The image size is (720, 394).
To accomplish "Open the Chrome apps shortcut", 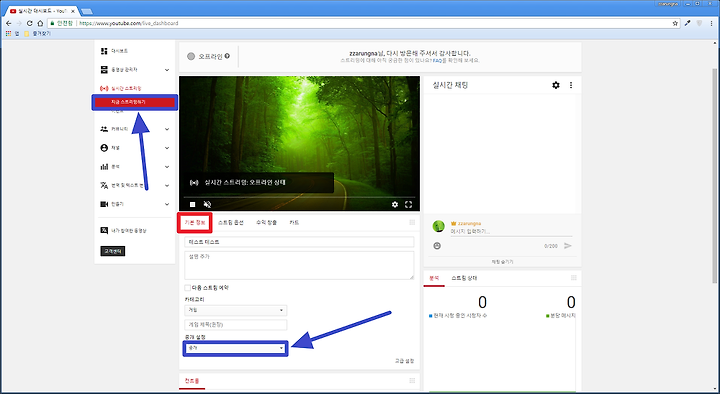I will [x=12, y=34].
